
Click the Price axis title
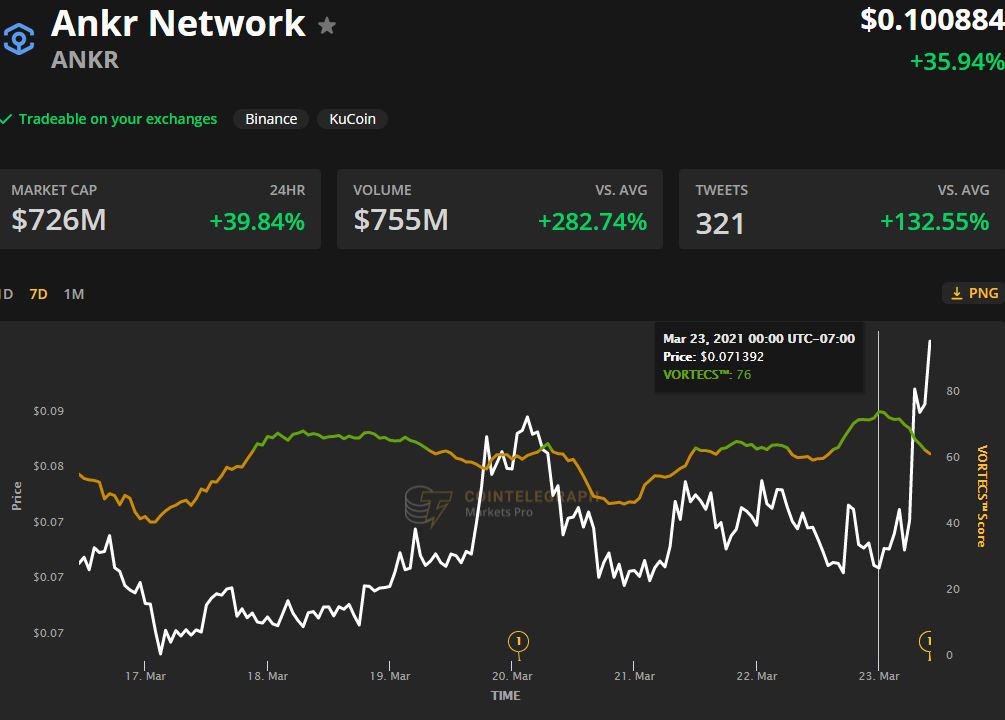tap(17, 496)
